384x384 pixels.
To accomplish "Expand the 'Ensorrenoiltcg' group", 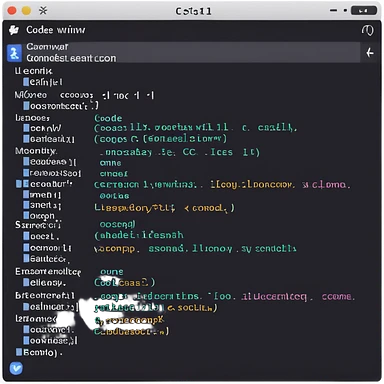I will click(48, 272).
